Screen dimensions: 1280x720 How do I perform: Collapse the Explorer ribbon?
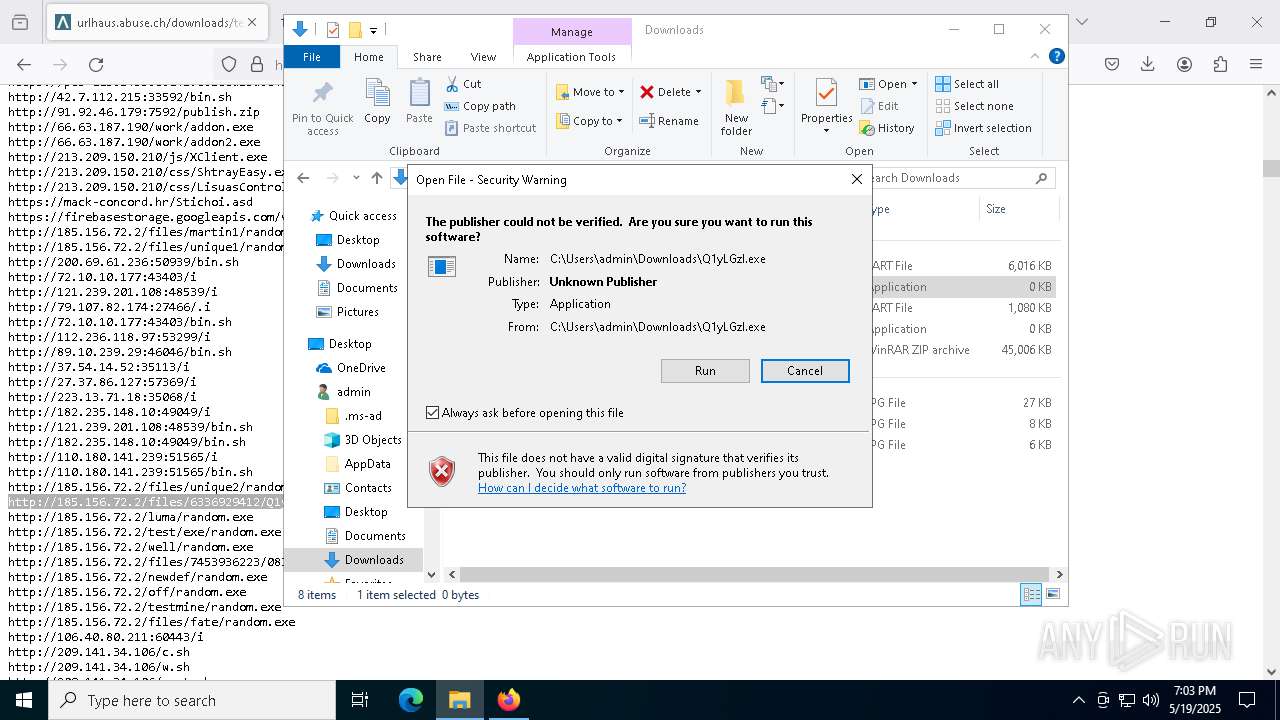tap(1035, 56)
